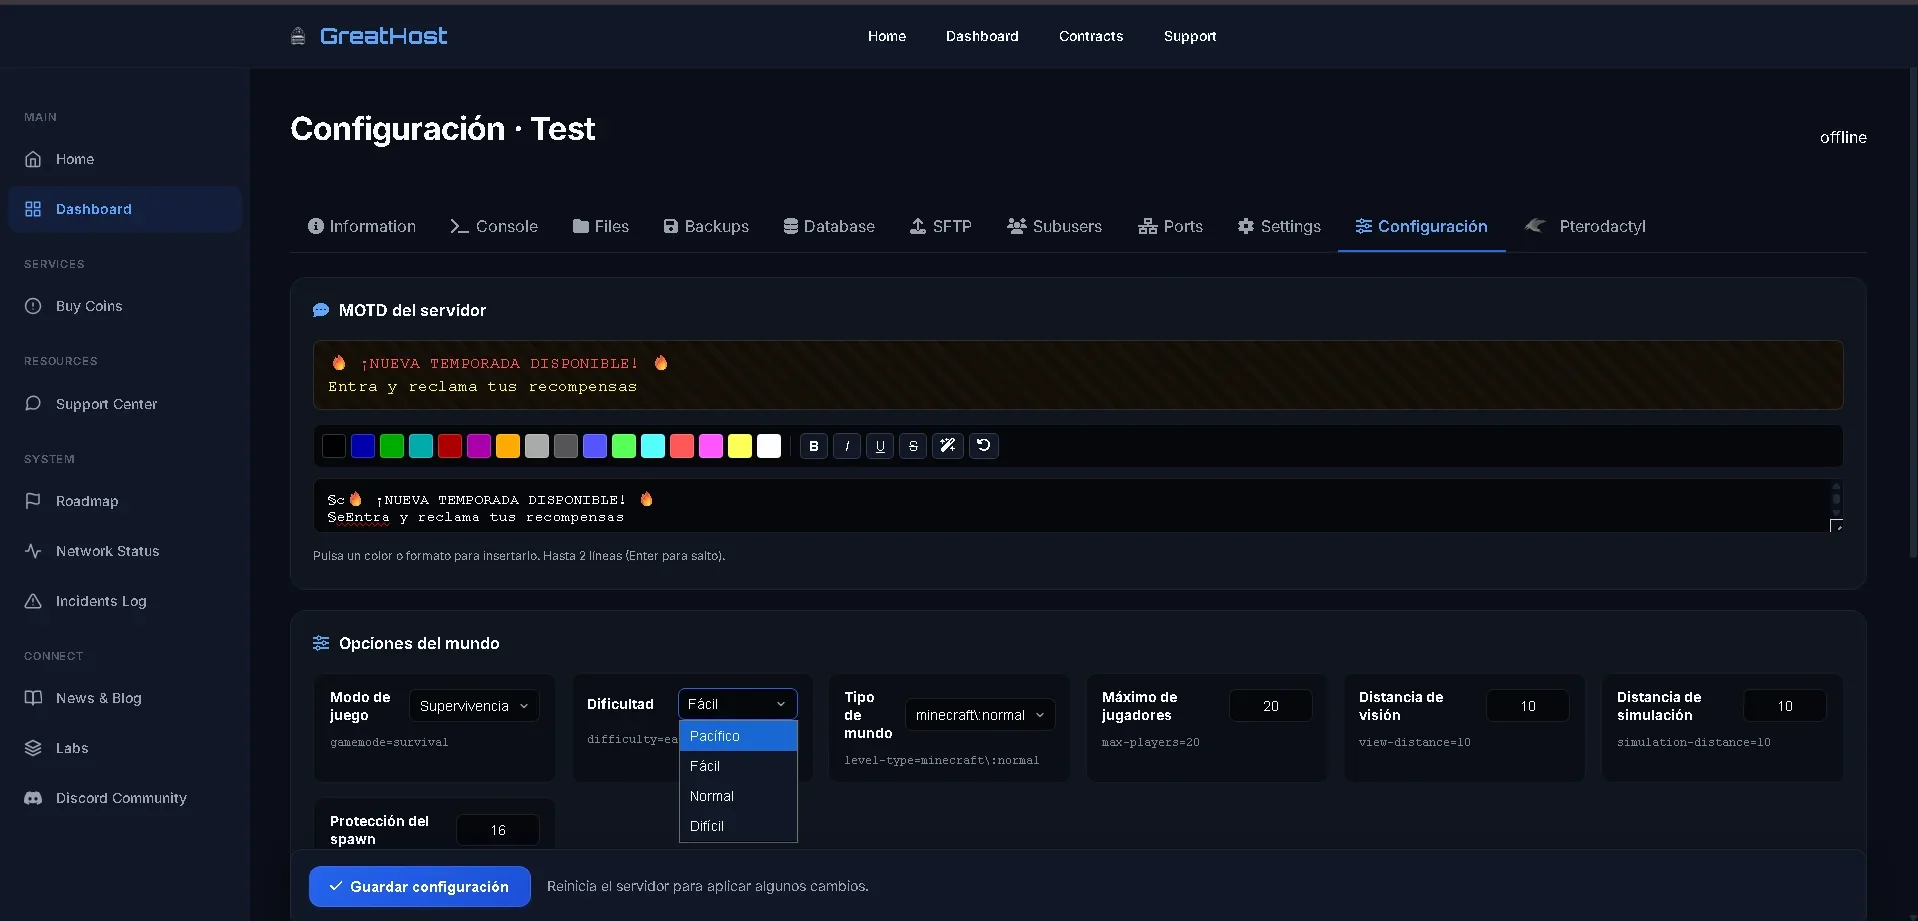This screenshot has height=921, width=1918.
Task: Choose Normal from the difficulty list
Action: 738,796
